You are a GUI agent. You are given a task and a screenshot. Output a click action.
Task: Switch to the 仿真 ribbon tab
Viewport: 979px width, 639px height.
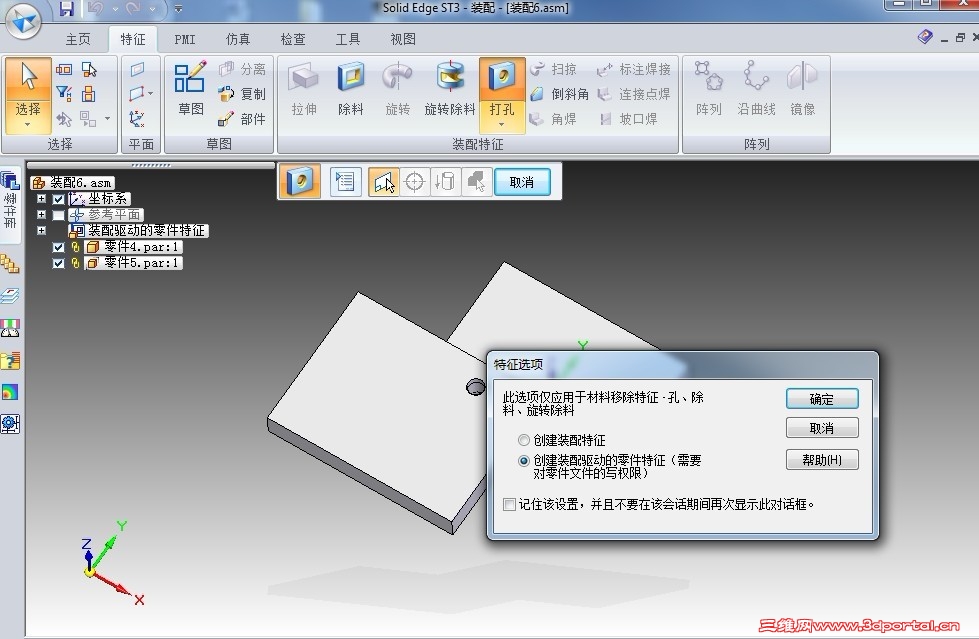click(x=238, y=39)
